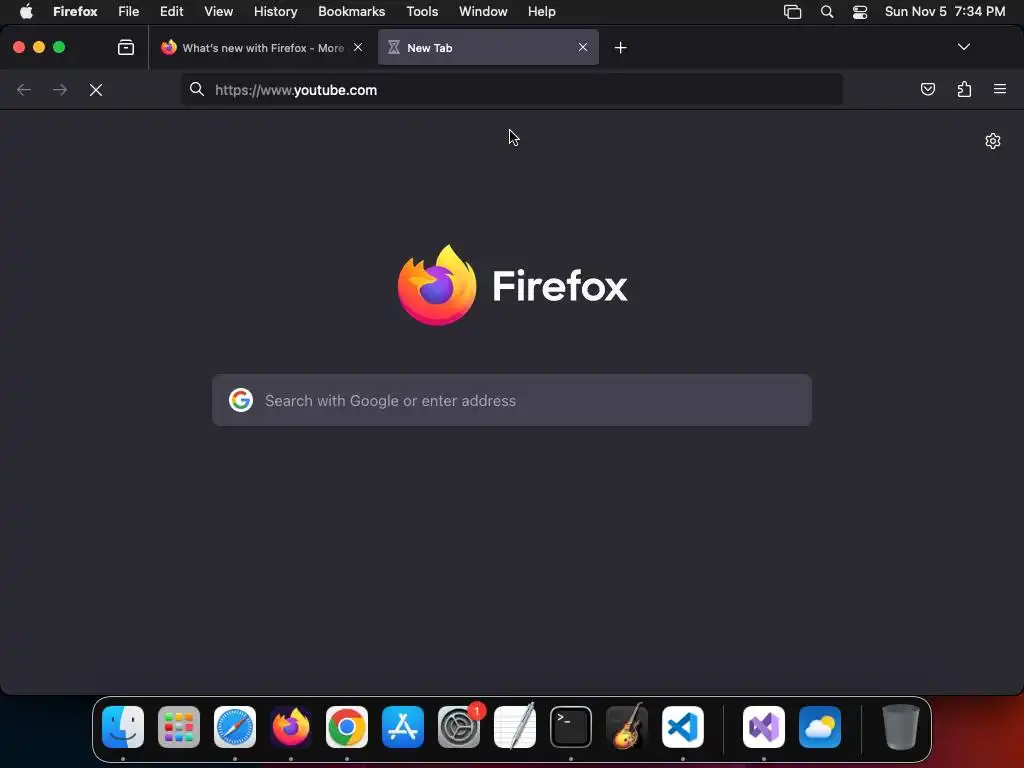Open the Edit menu
Screen dimensions: 1024x768
[172, 12]
